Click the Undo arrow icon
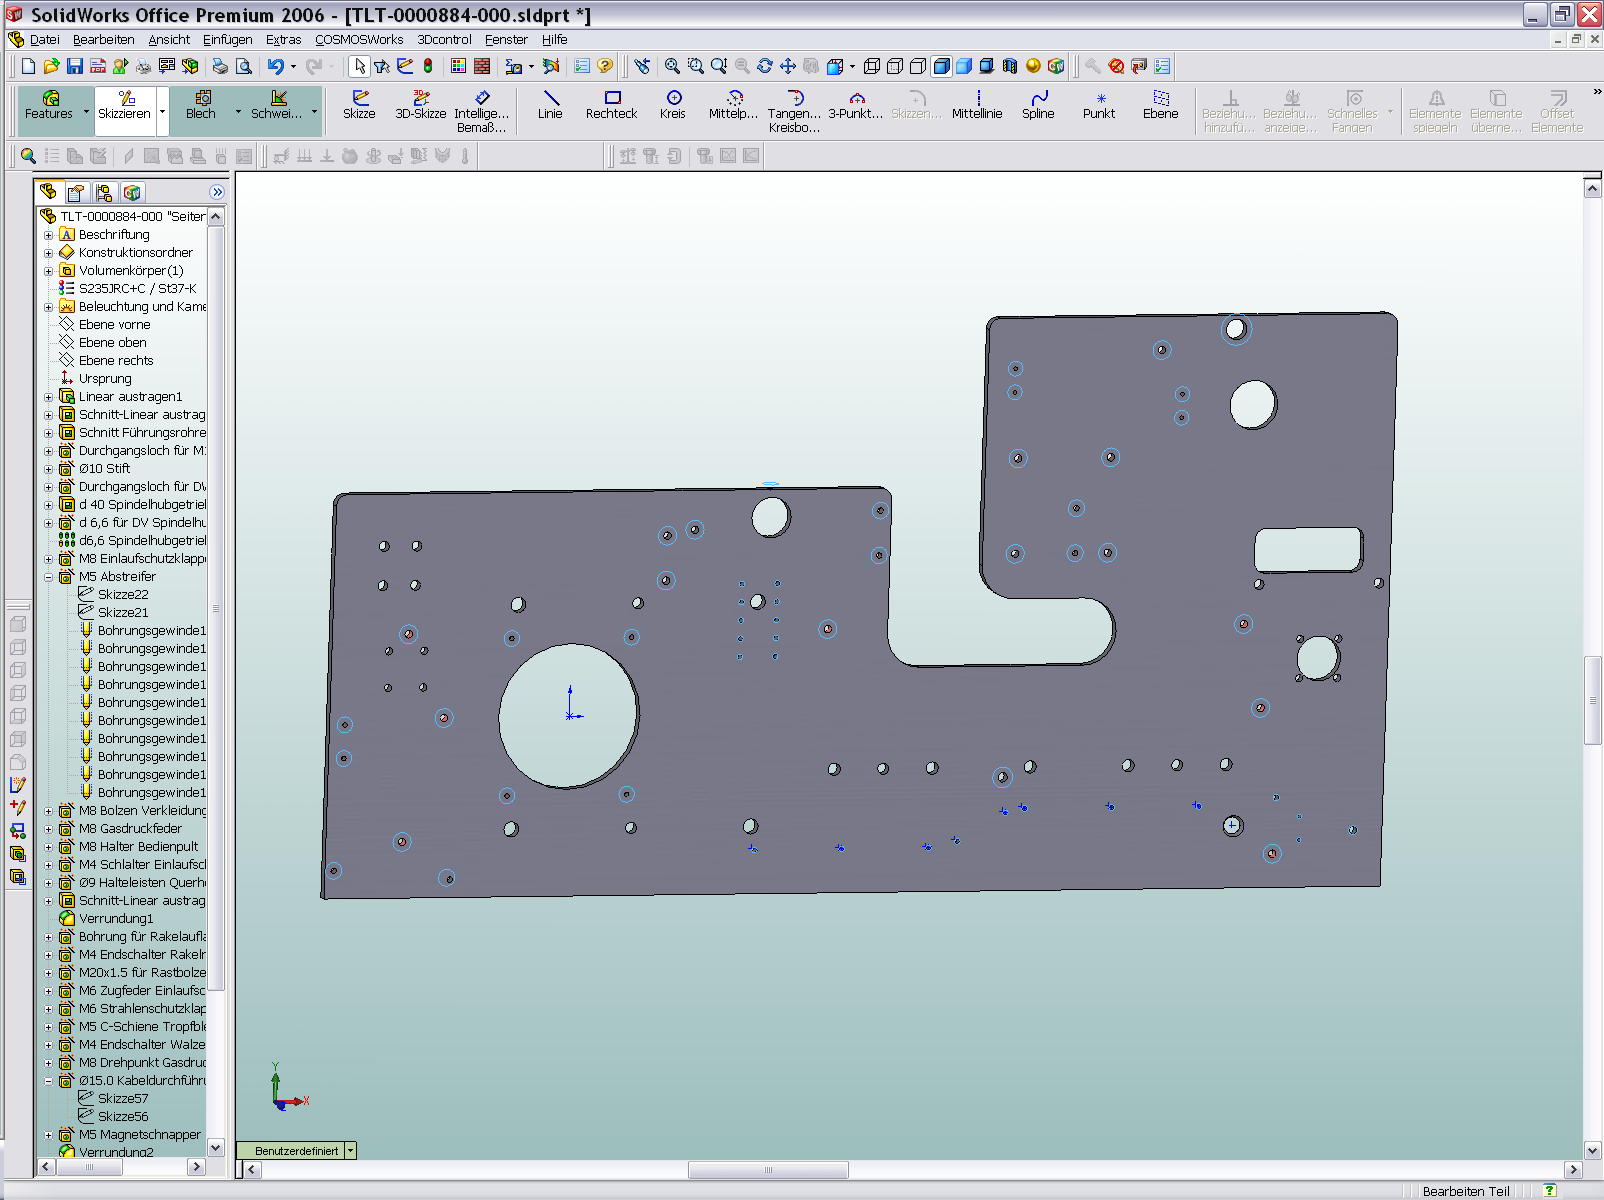Screen dimensions: 1604x1200 point(275,66)
